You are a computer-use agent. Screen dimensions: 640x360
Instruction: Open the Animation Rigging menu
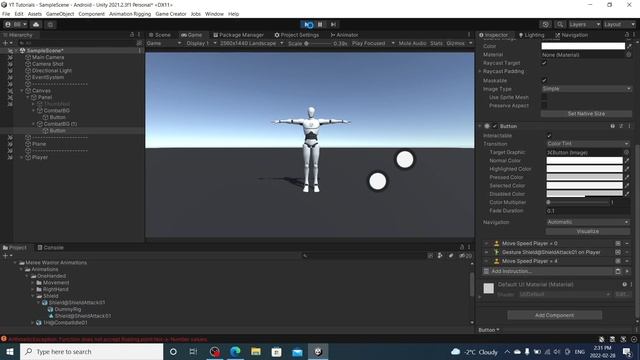point(130,14)
